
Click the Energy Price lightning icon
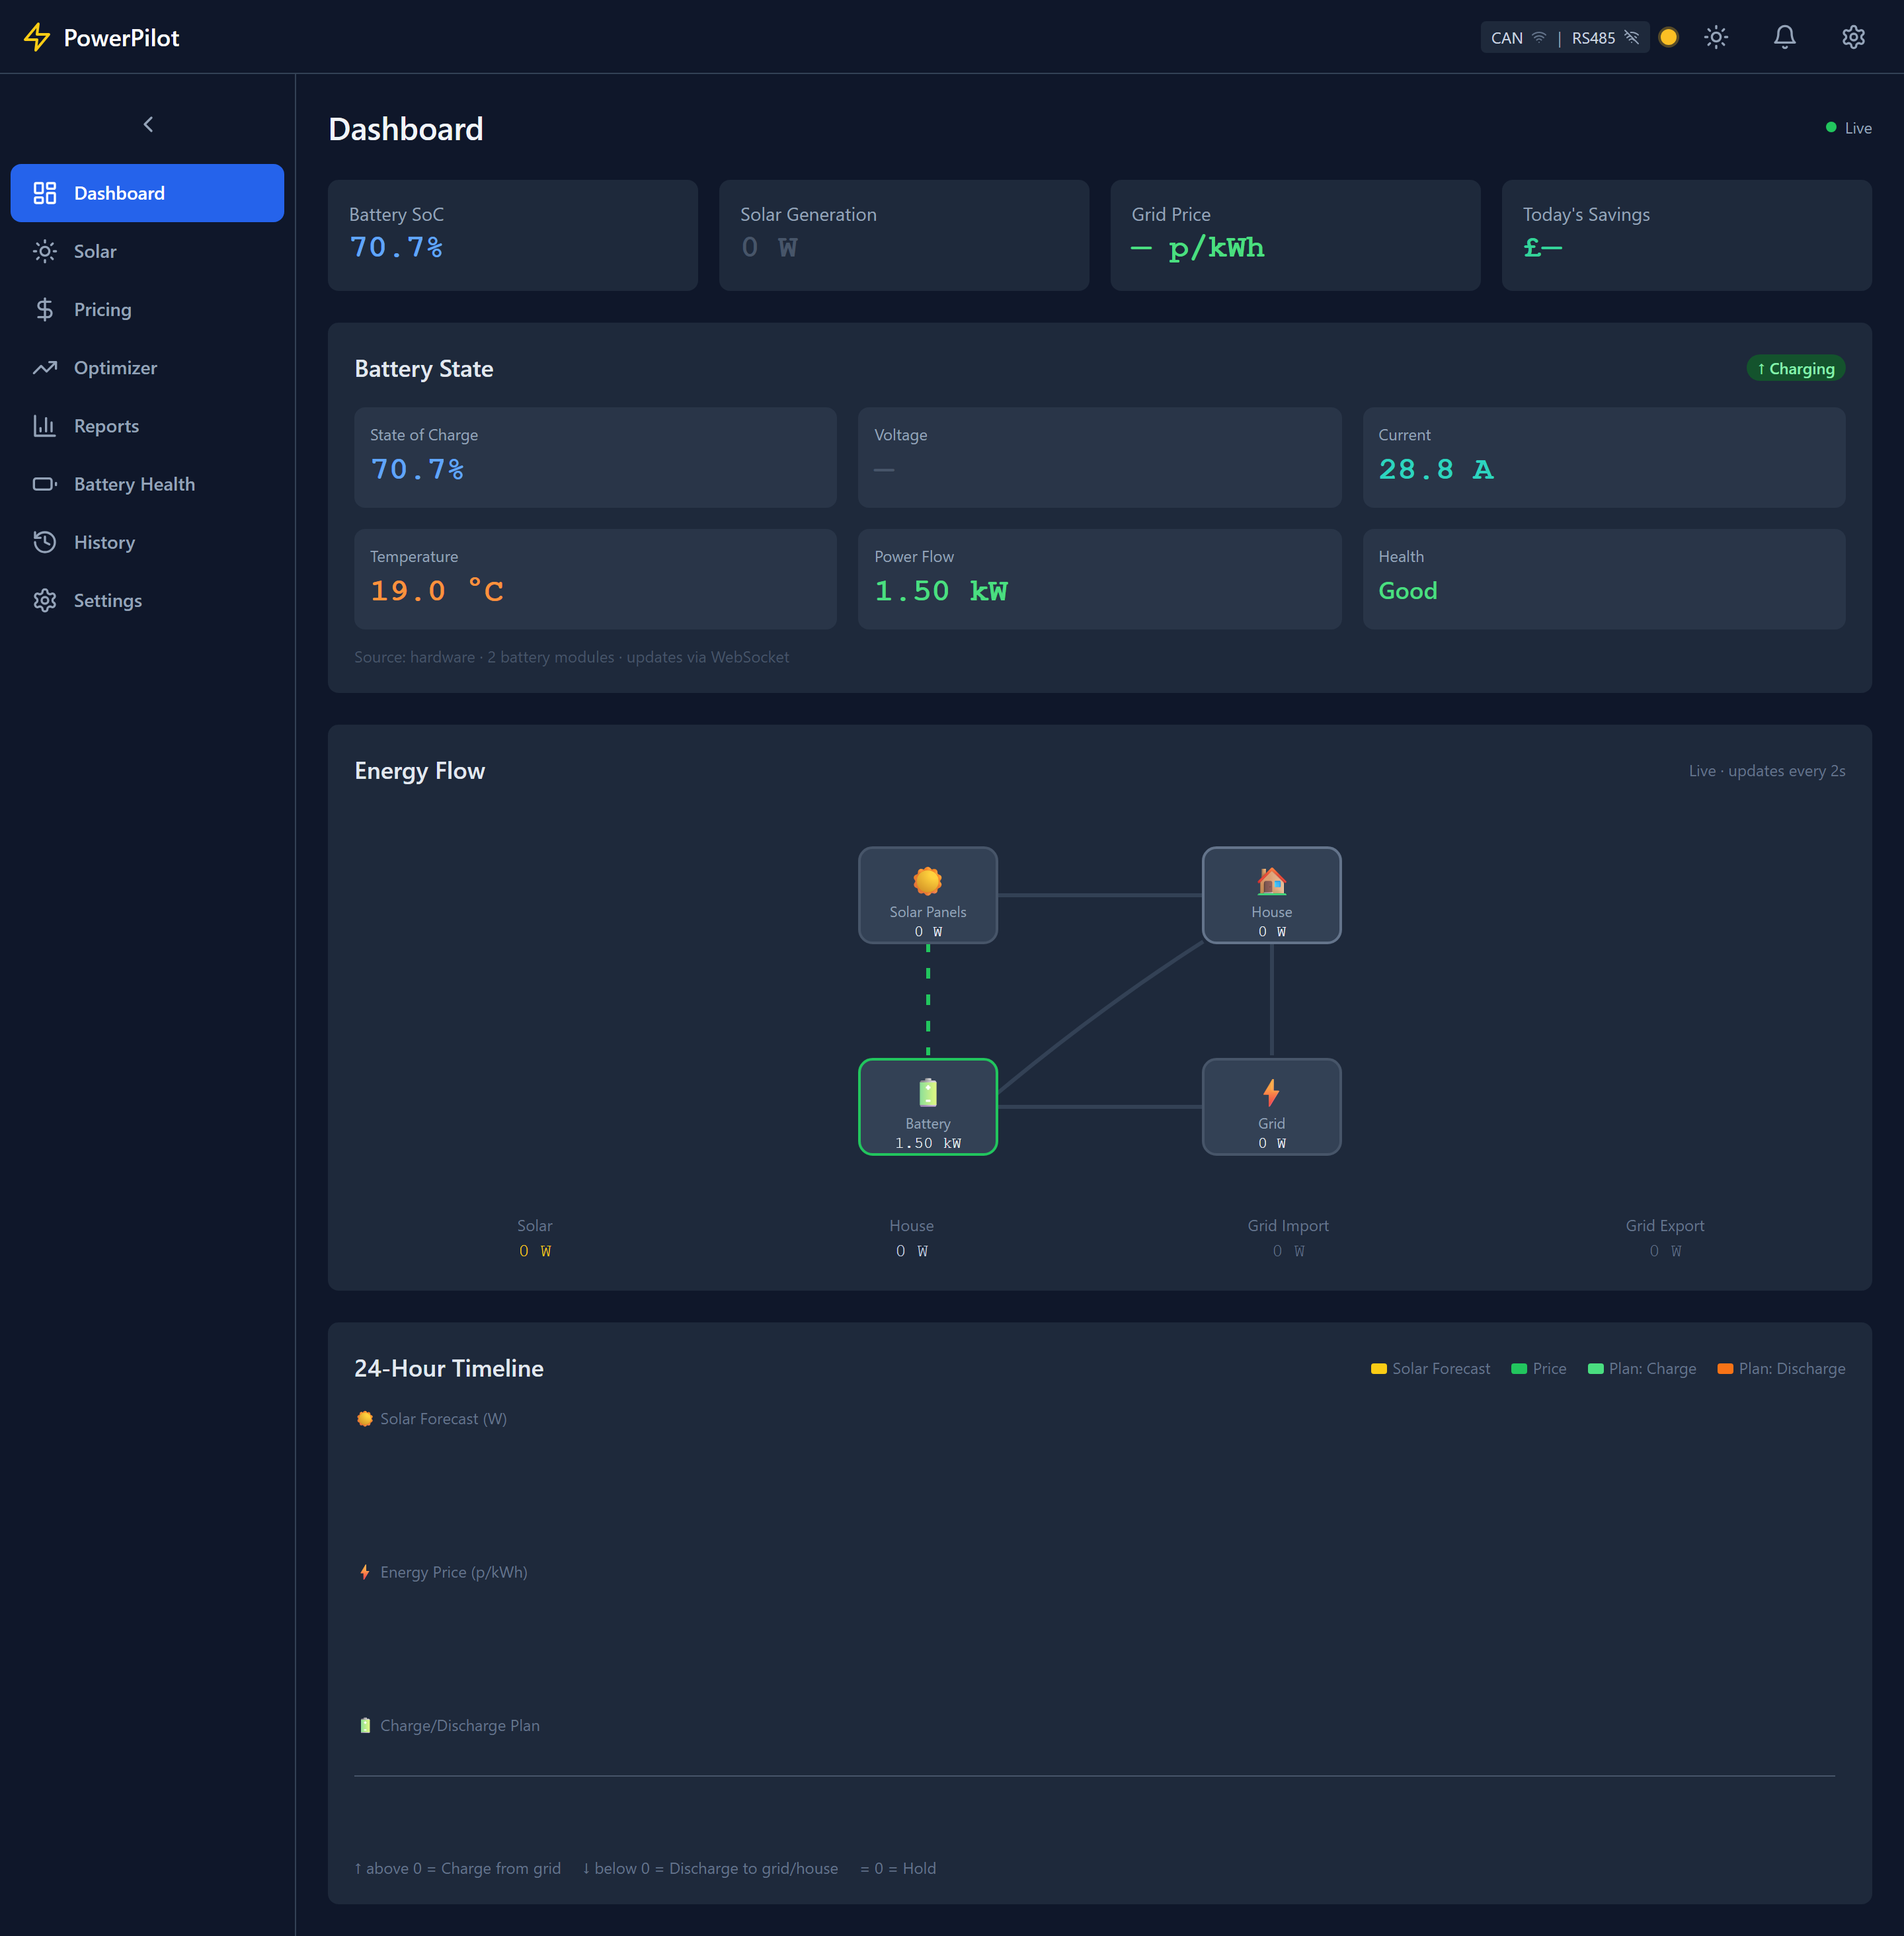tap(365, 1572)
